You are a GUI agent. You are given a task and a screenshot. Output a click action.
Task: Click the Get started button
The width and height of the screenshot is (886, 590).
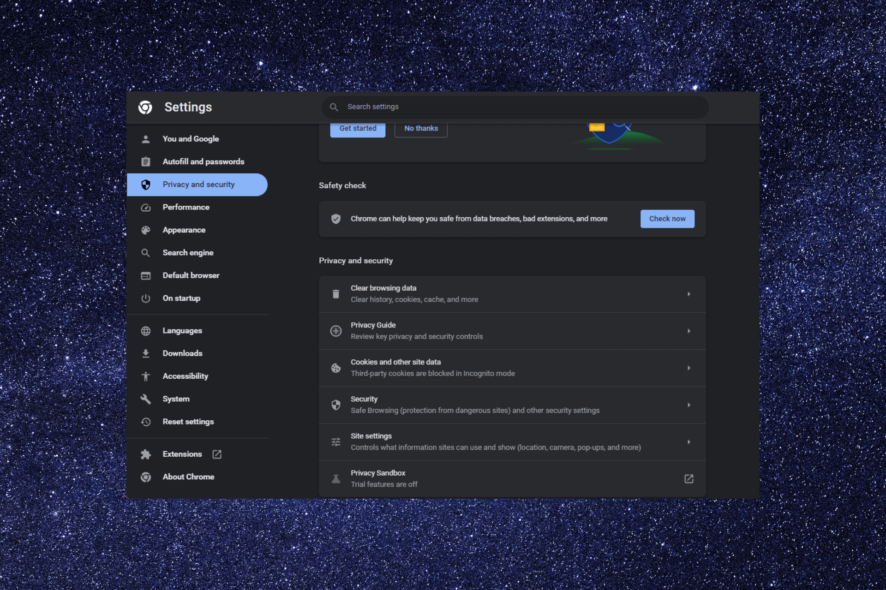coord(358,129)
